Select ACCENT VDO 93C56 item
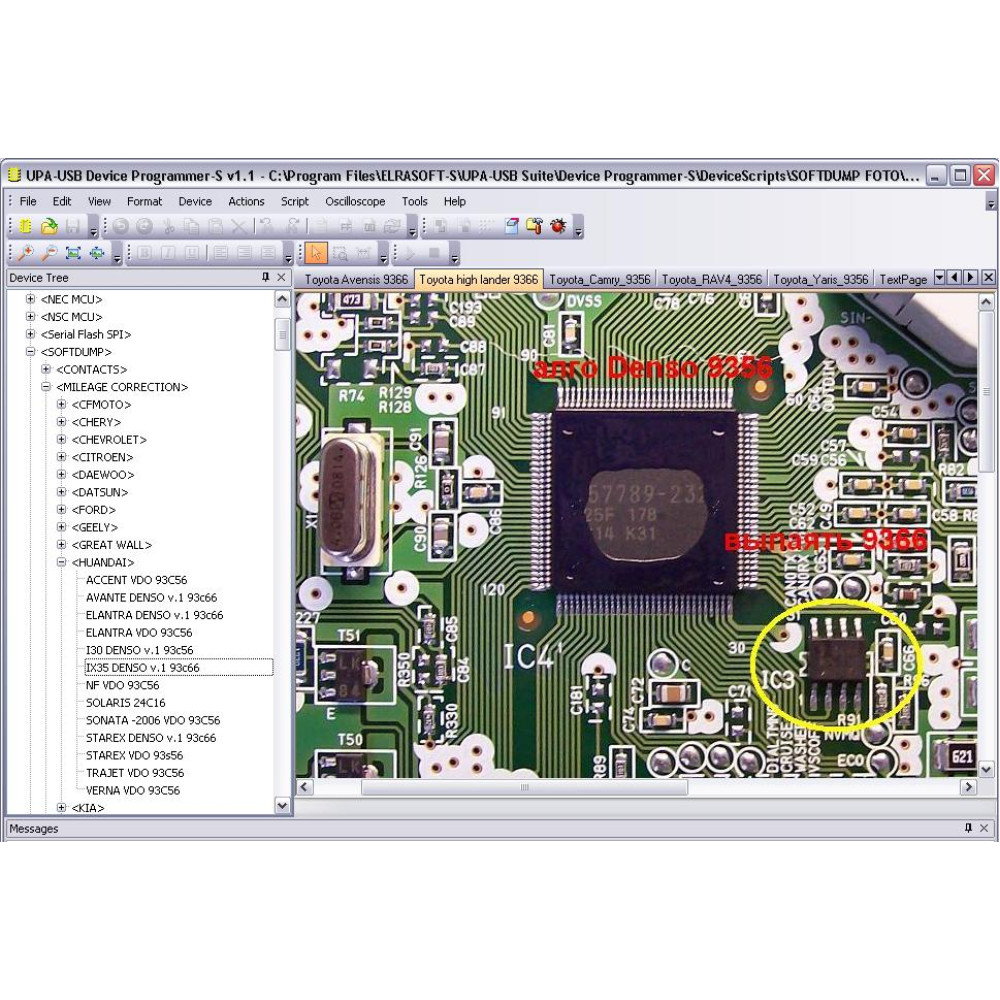This screenshot has height=1000, width=1000. [136, 580]
